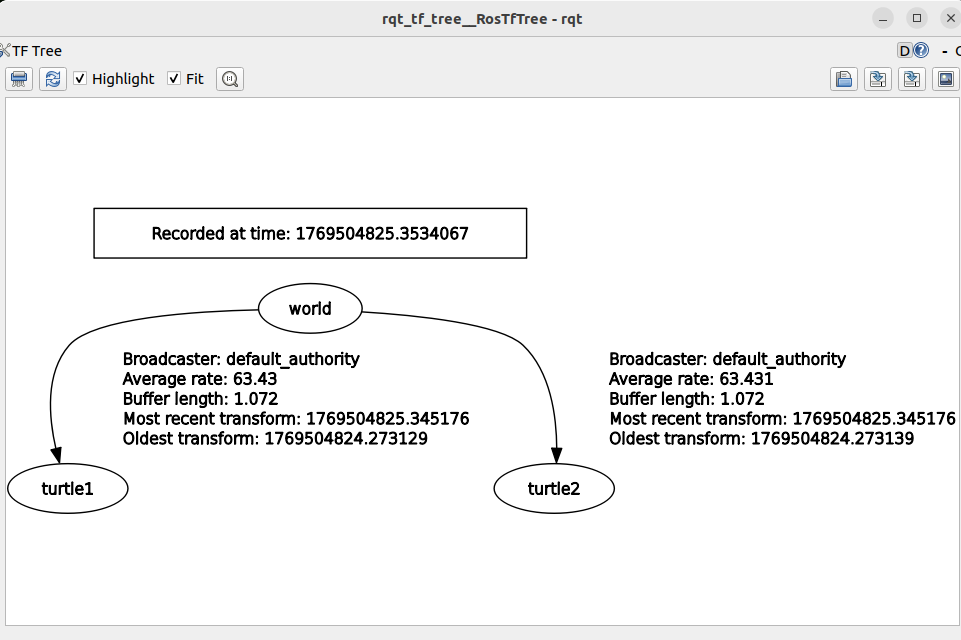
Task: Refresh the TF tree view
Action: click(x=53, y=79)
